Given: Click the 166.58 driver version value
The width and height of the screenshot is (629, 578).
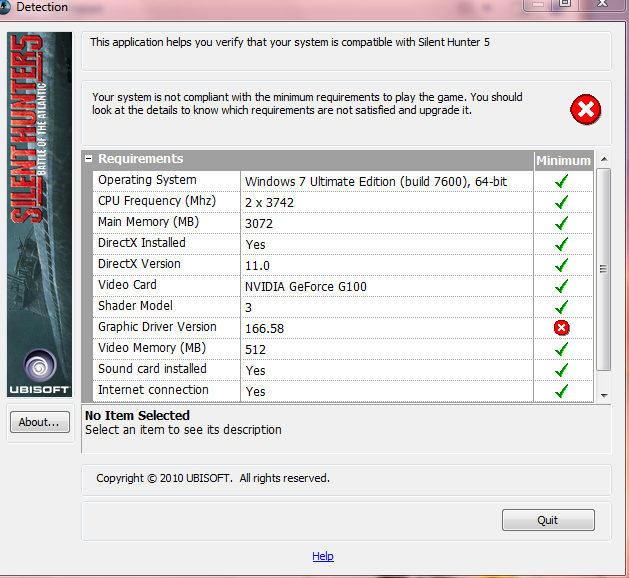Looking at the screenshot, I should [x=264, y=329].
